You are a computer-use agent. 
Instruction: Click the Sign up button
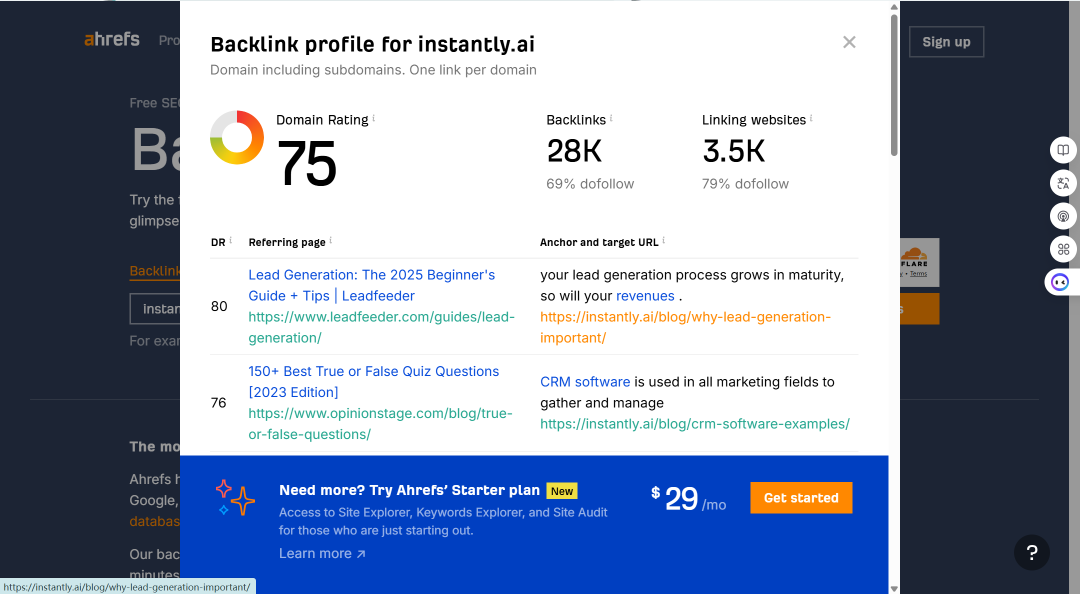pos(946,42)
